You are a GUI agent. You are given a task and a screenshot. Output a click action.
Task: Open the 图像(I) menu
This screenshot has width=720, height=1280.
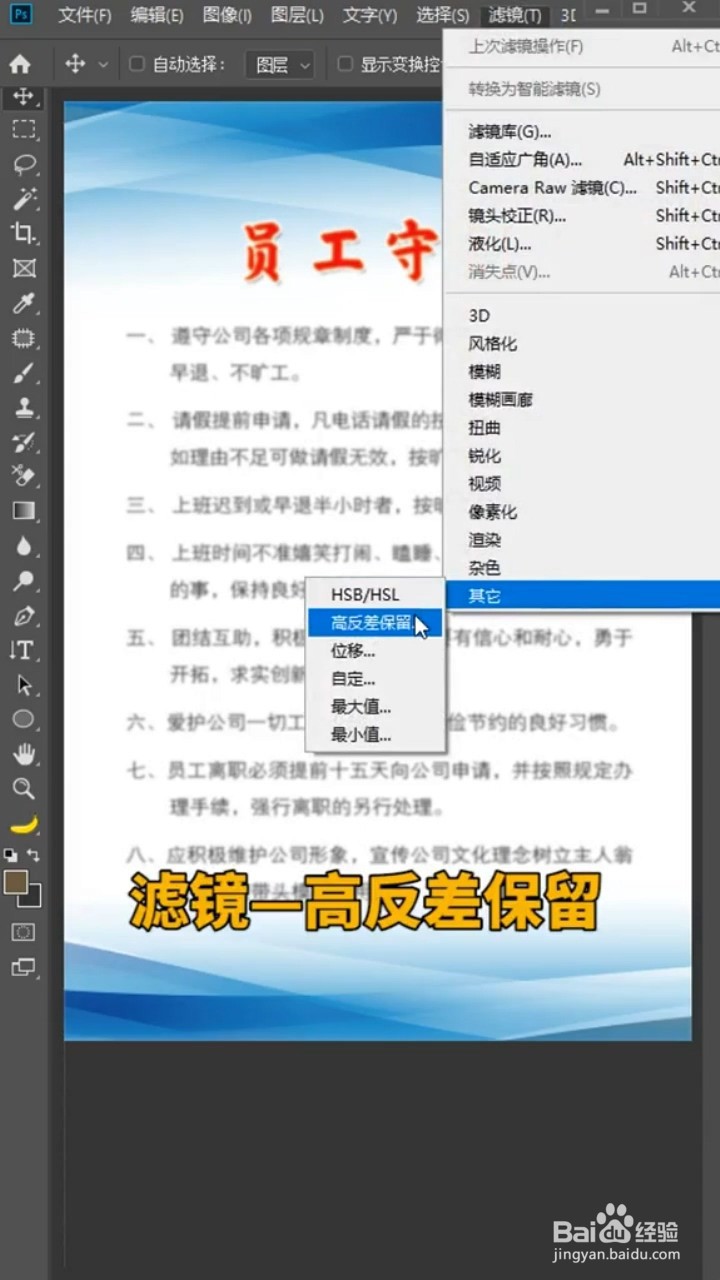coord(227,15)
